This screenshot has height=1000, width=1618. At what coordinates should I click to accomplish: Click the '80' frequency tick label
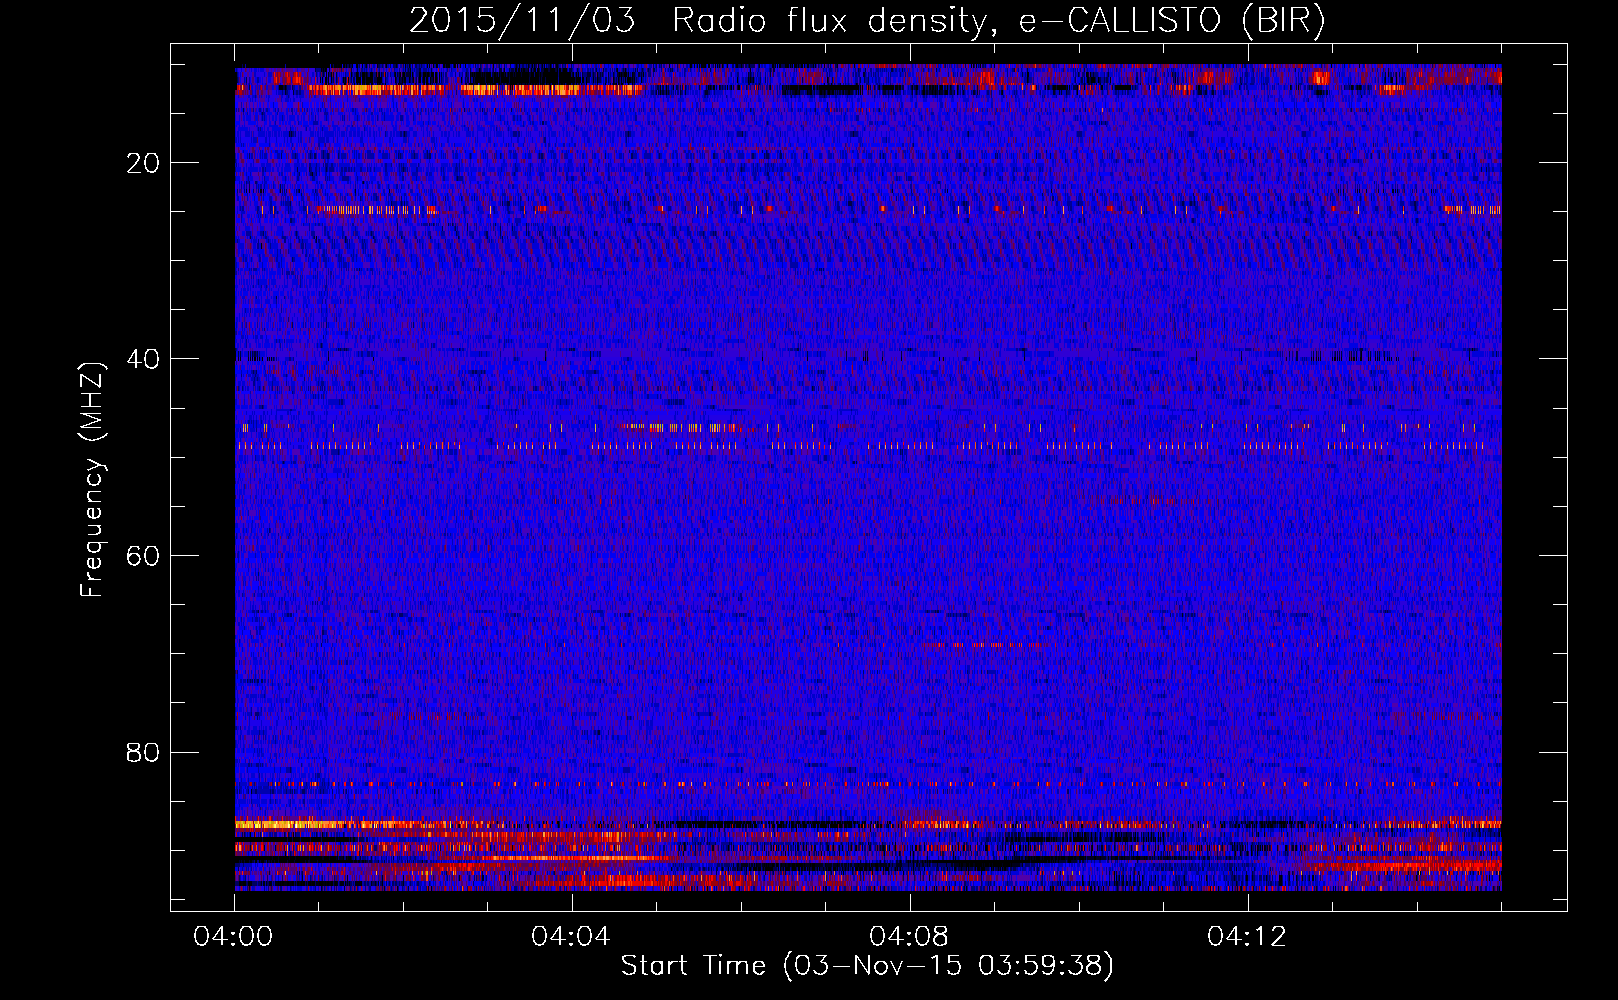pyautogui.click(x=144, y=752)
